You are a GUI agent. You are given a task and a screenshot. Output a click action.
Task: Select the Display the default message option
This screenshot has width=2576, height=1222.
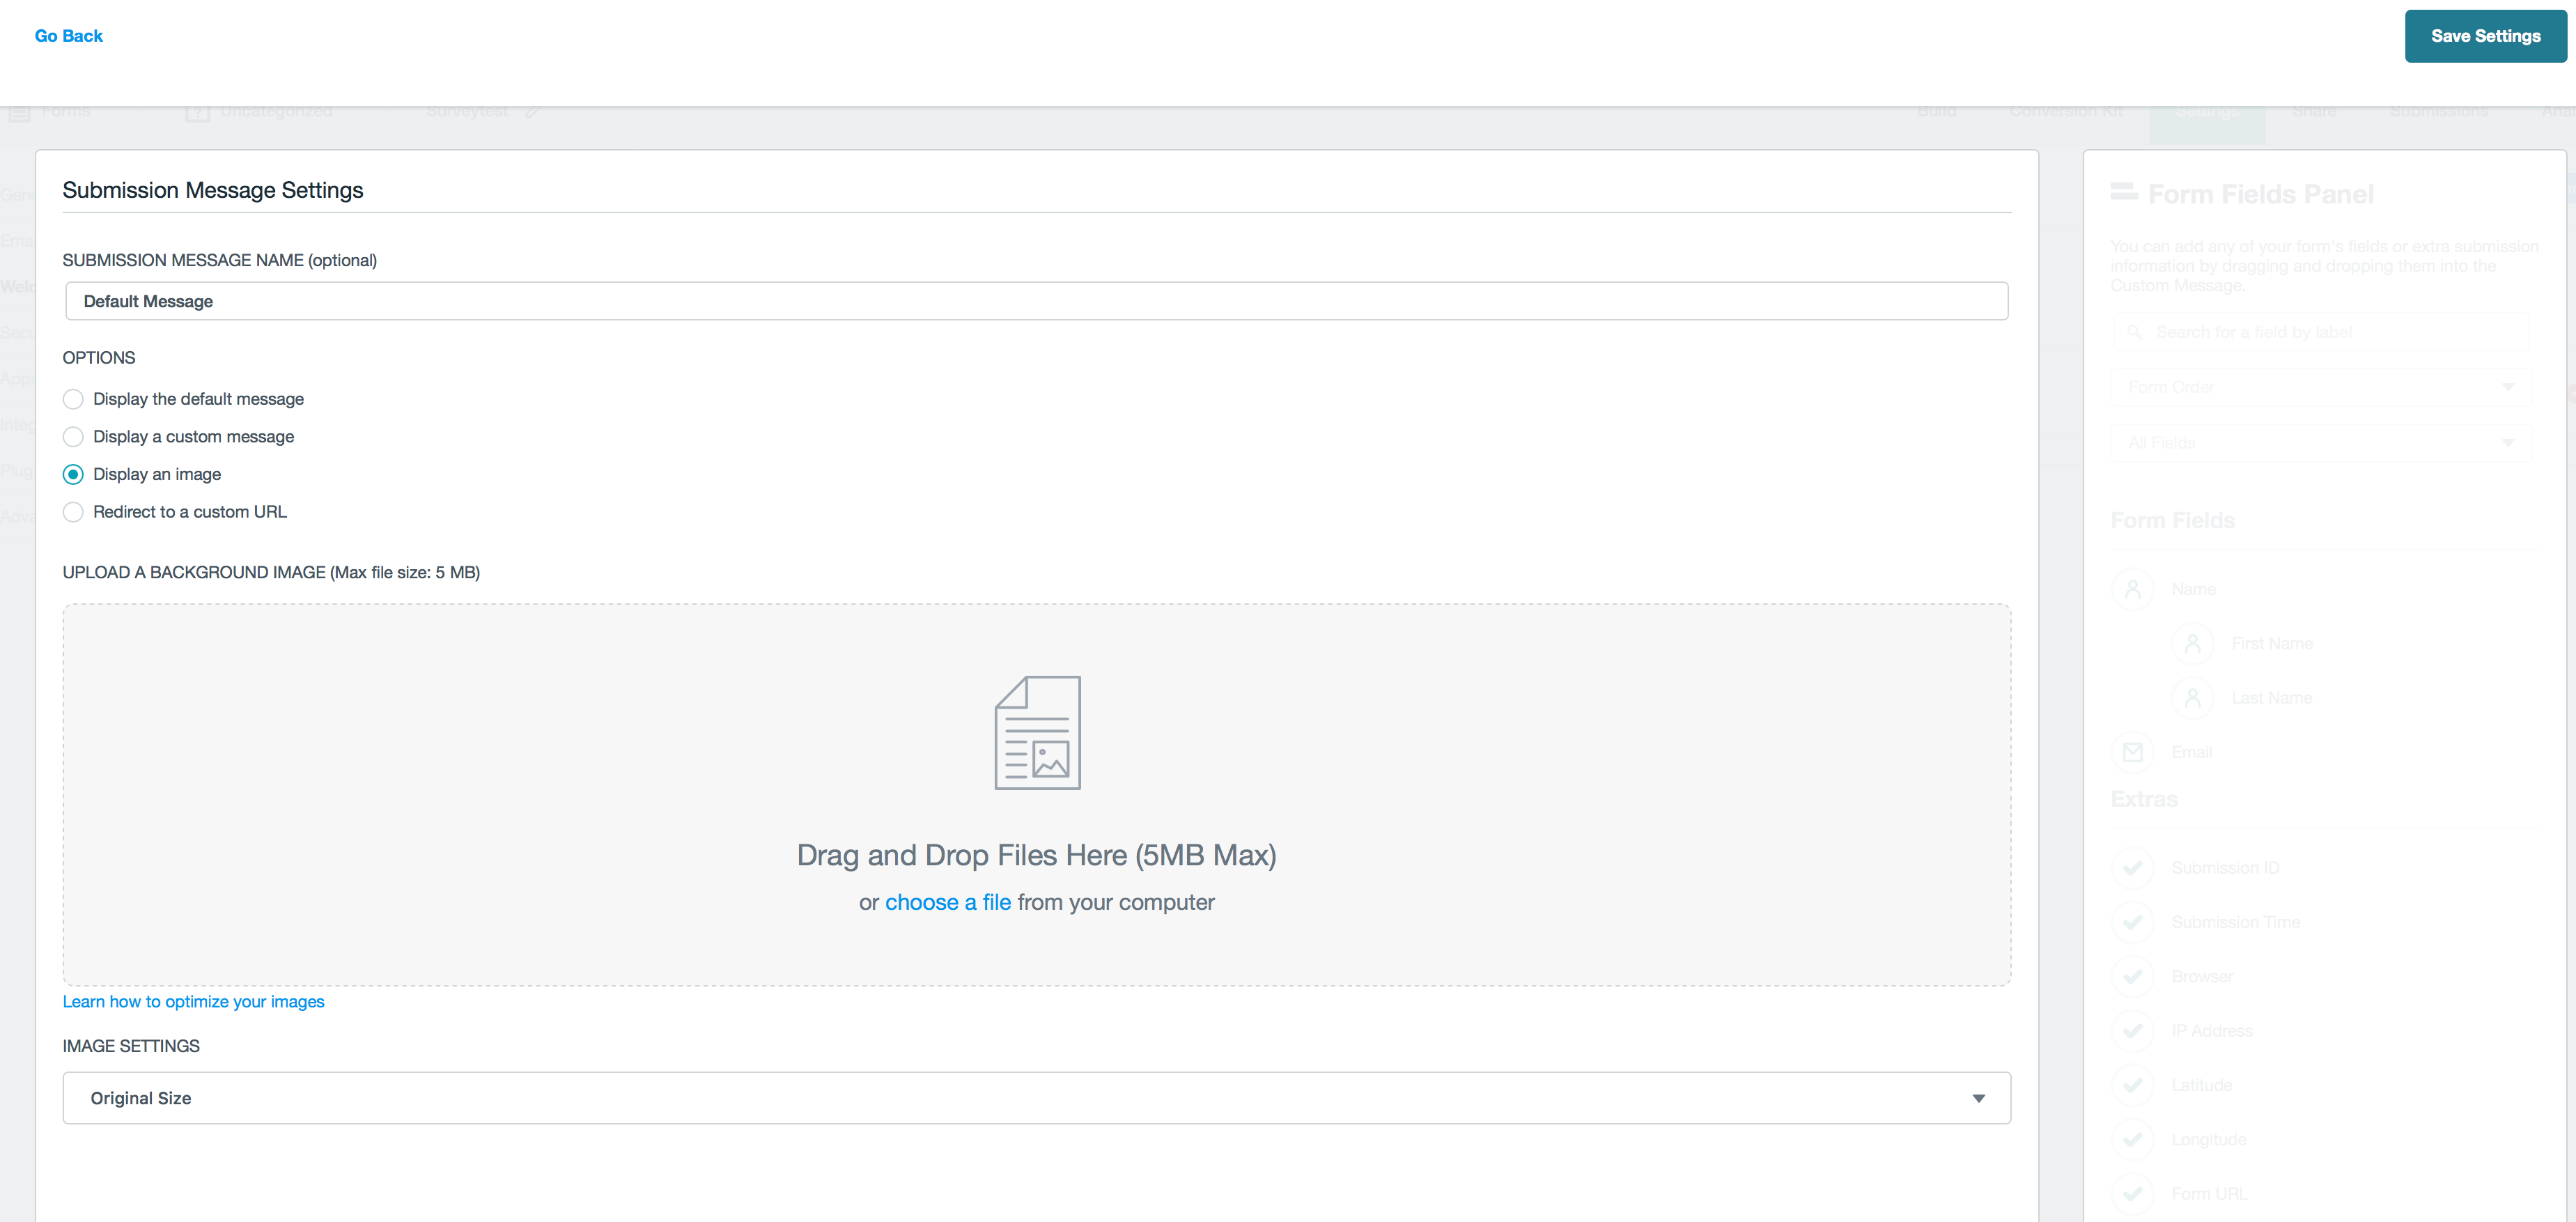coord(73,398)
